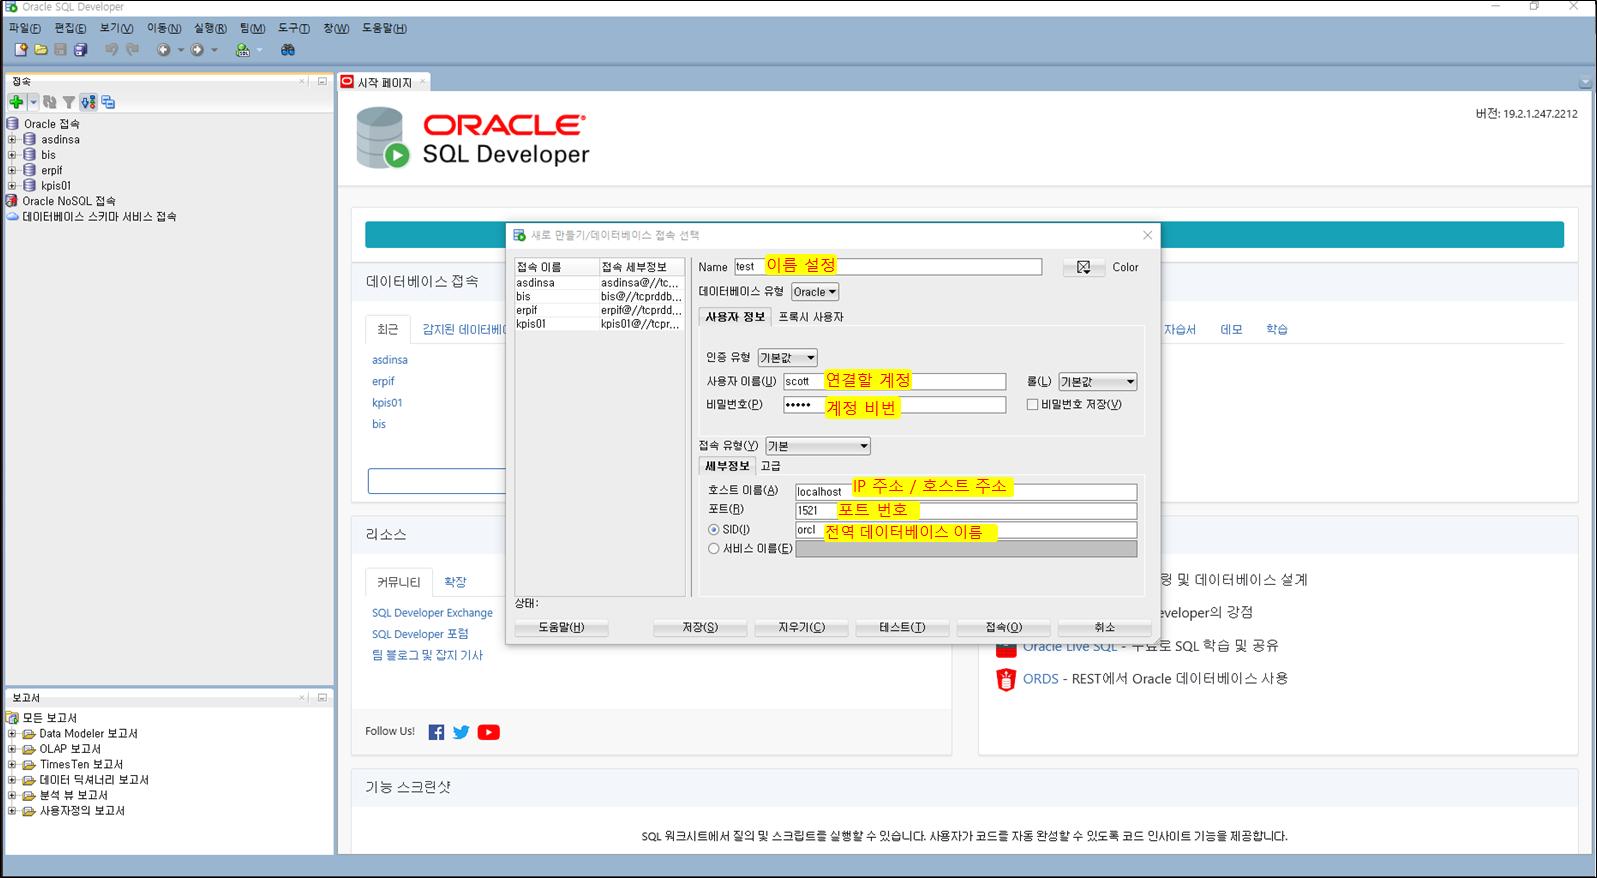
Task: Select the 서비스 이름 radio button
Action: click(713, 549)
